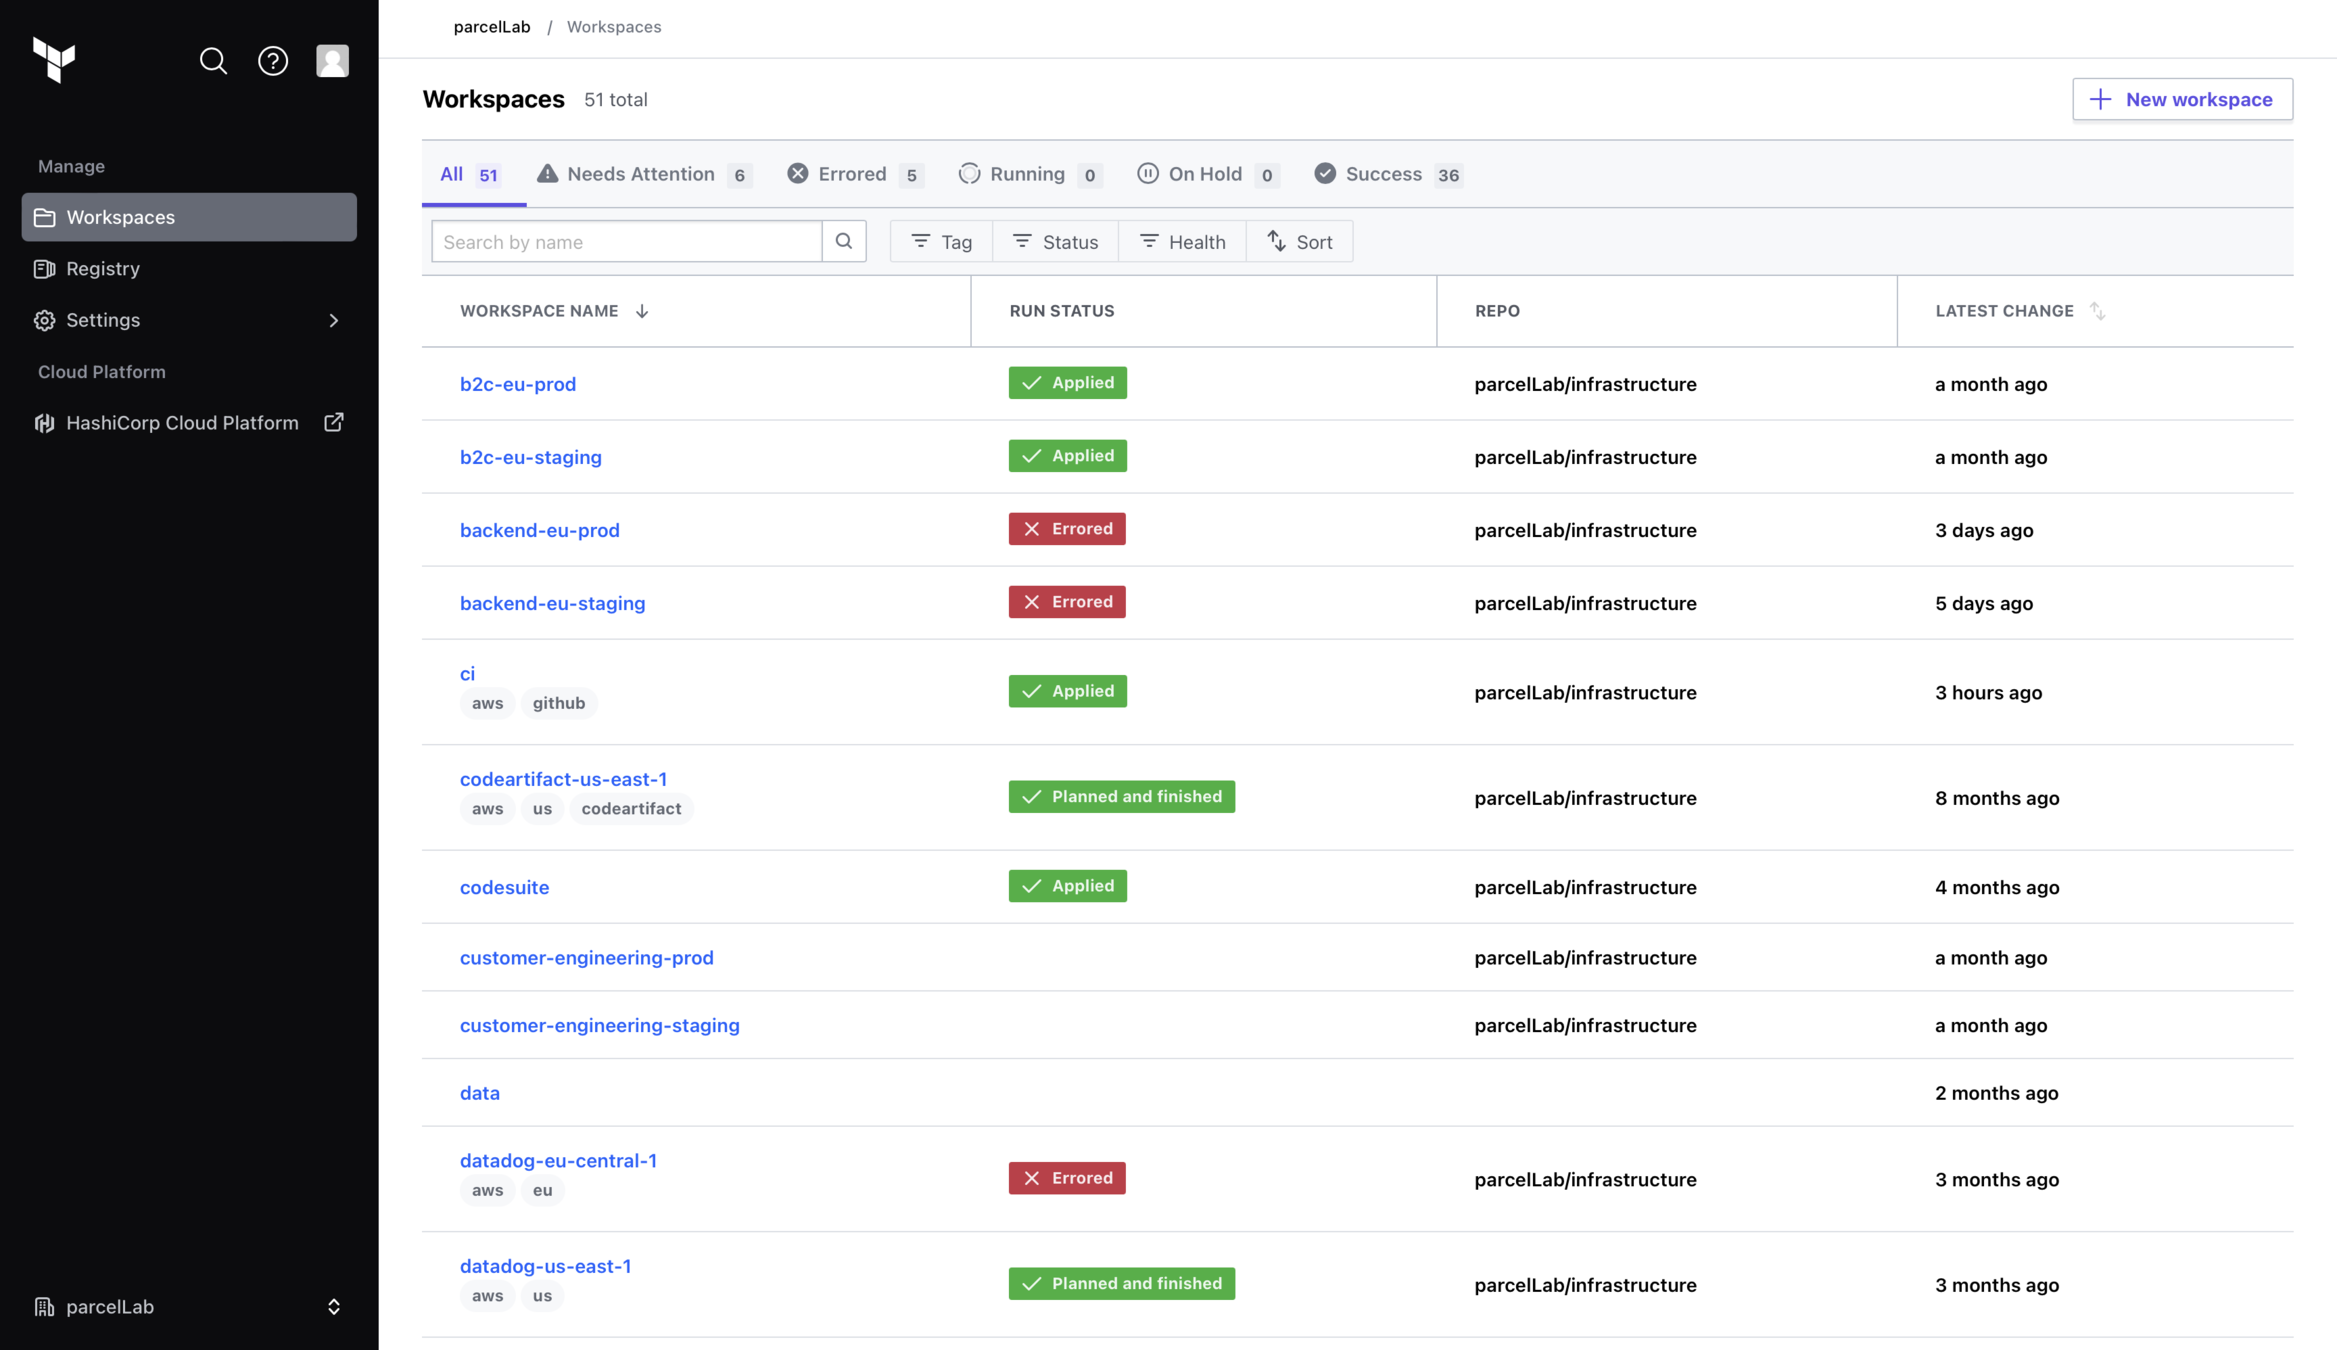Switch to the Errored tab
The width and height of the screenshot is (2337, 1350).
(854, 174)
